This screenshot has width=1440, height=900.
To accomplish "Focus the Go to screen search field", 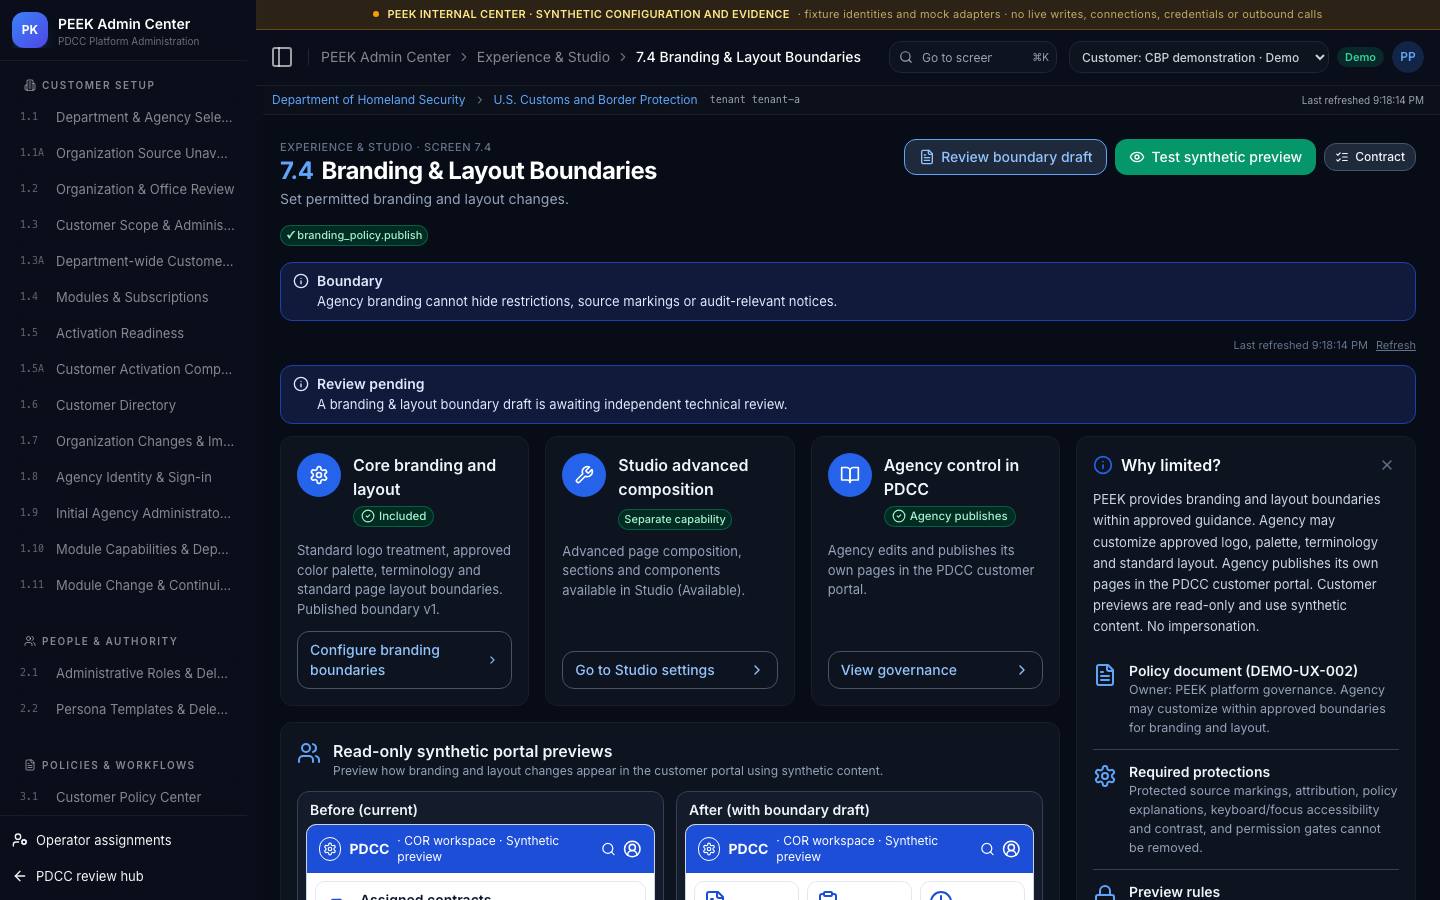I will (973, 57).
